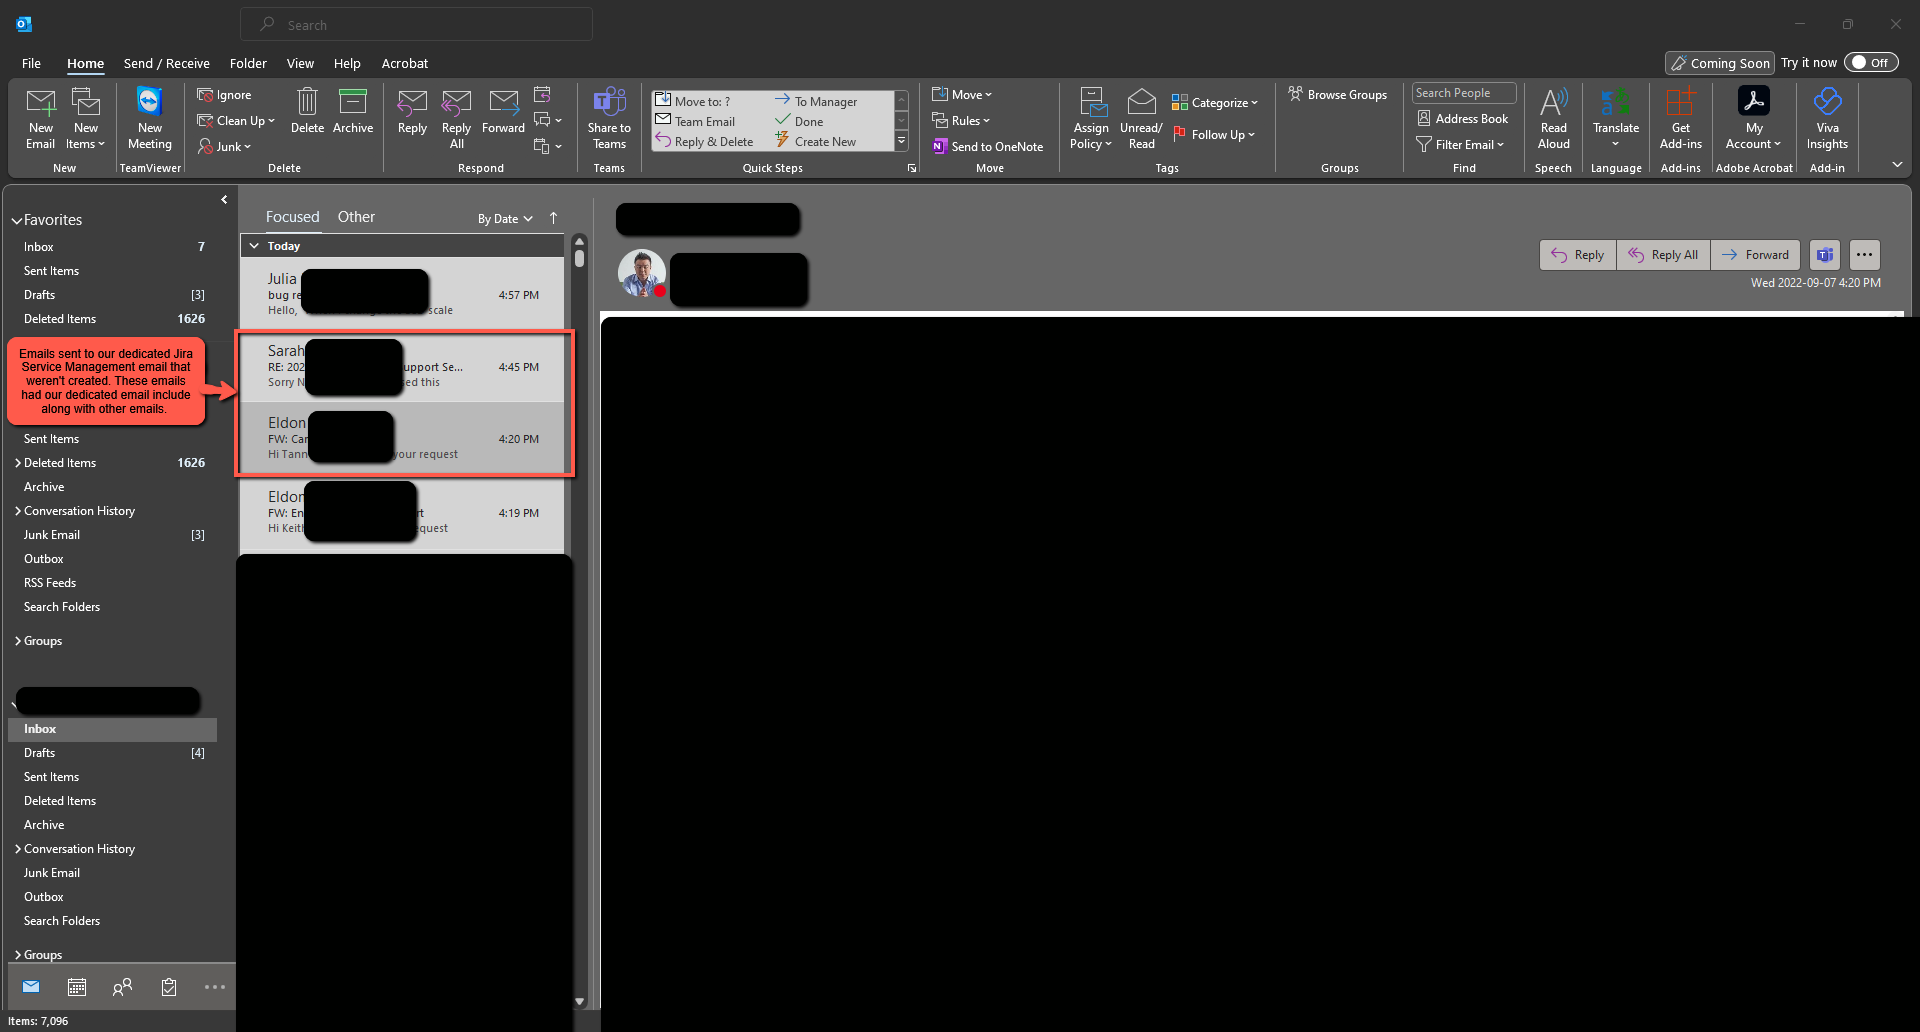Image resolution: width=1920 pixels, height=1032 pixels.
Task: Open the Follow Up flag menu
Action: [x=1213, y=135]
